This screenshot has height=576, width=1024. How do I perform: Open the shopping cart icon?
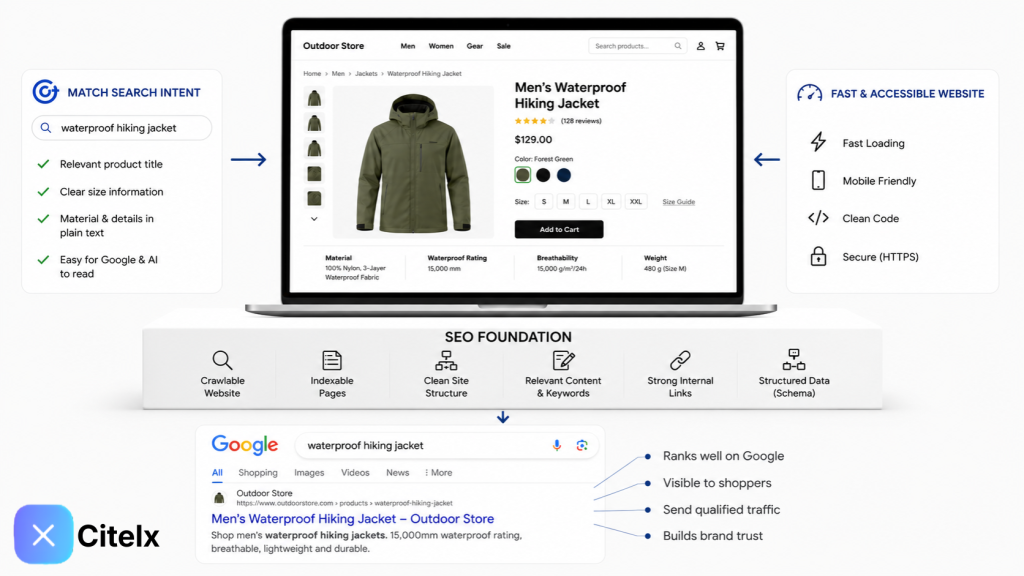[720, 46]
